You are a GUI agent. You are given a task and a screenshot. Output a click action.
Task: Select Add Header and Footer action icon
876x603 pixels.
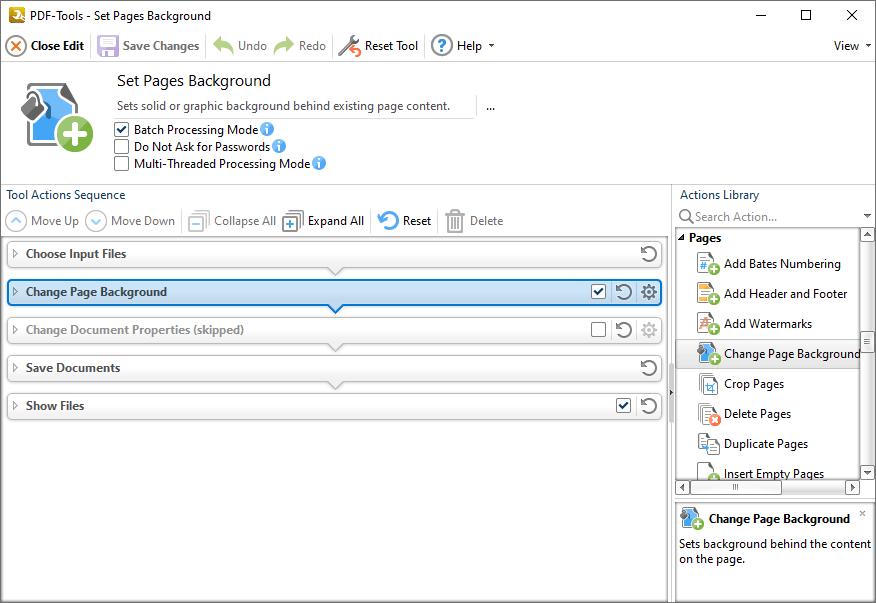coord(708,294)
